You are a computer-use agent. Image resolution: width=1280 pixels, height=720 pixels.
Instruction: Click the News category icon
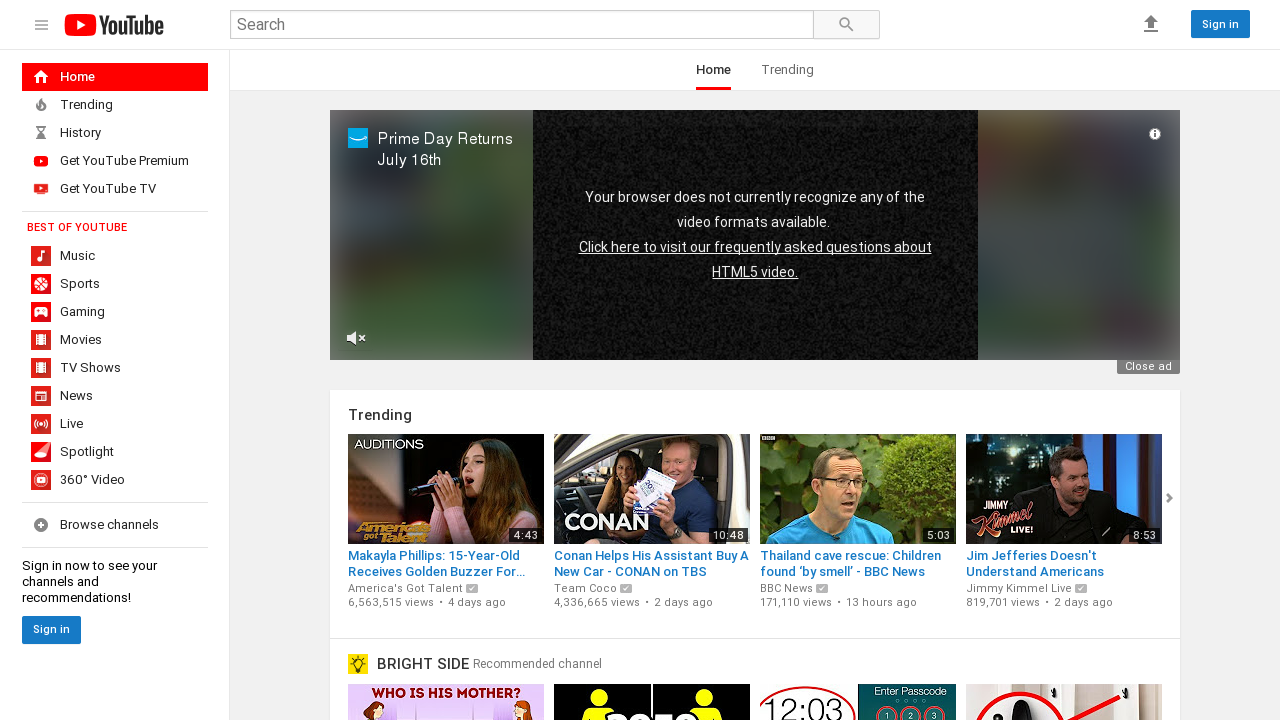click(x=41, y=396)
